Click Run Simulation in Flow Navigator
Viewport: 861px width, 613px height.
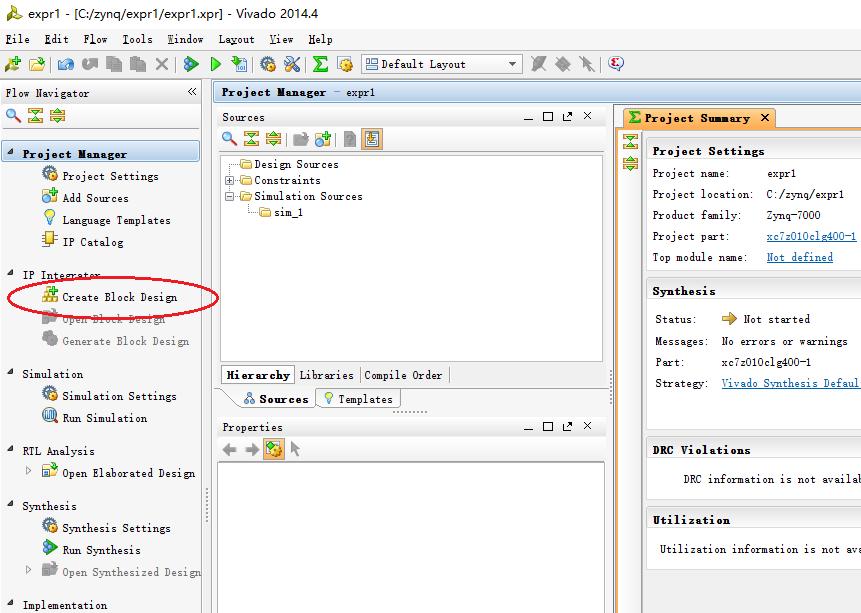point(104,418)
